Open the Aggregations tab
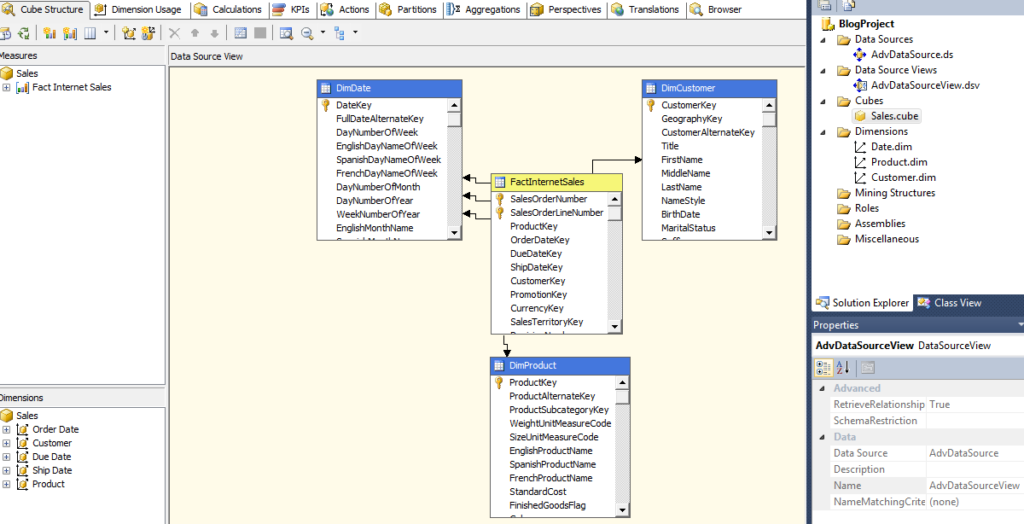1024x524 pixels. click(485, 9)
